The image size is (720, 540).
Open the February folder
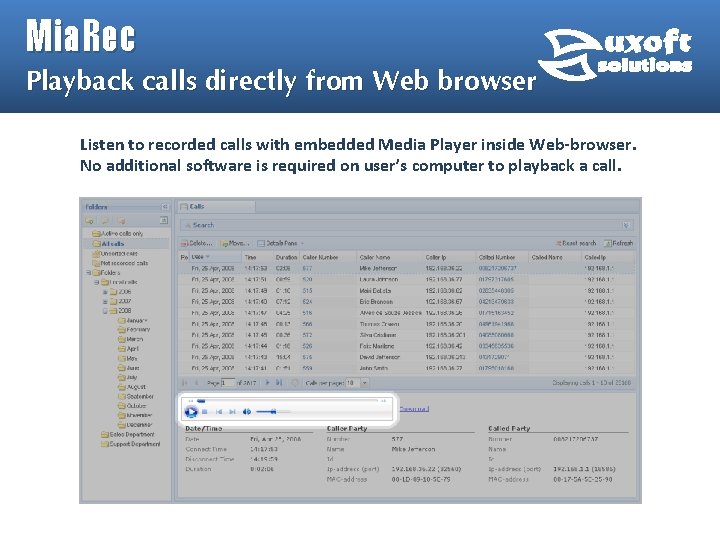134,330
